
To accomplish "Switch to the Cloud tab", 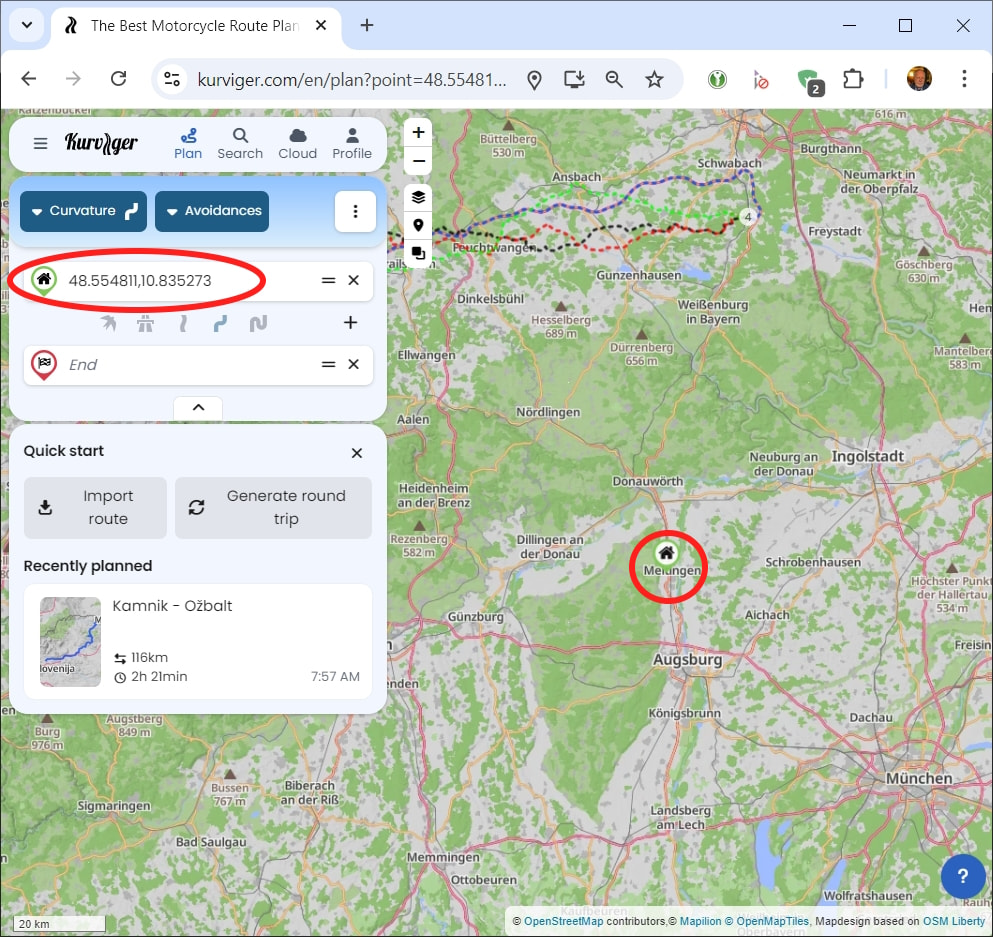I will [x=297, y=143].
